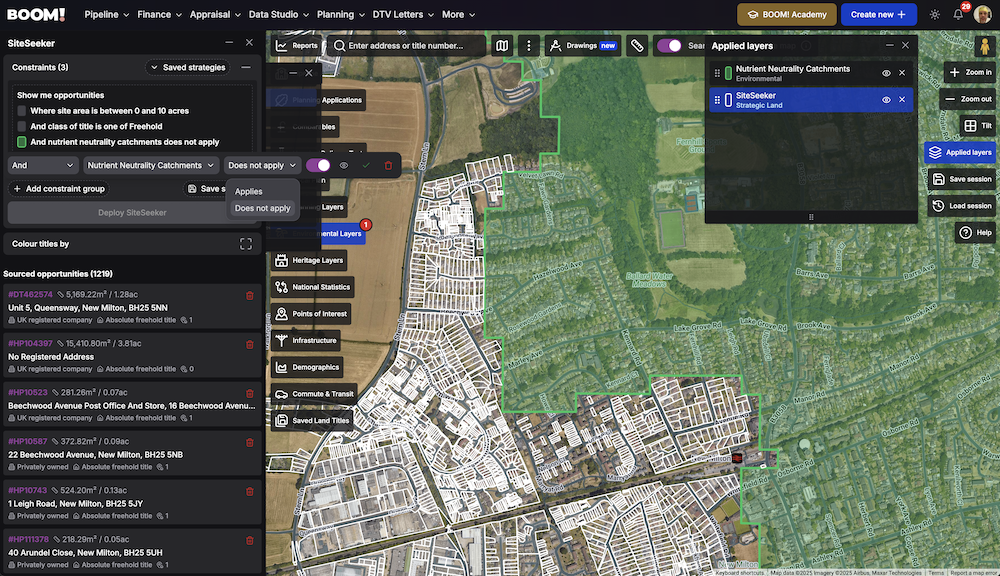Image resolution: width=1000 pixels, height=576 pixels.
Task: Select the measure ruler tool
Action: pos(636,46)
